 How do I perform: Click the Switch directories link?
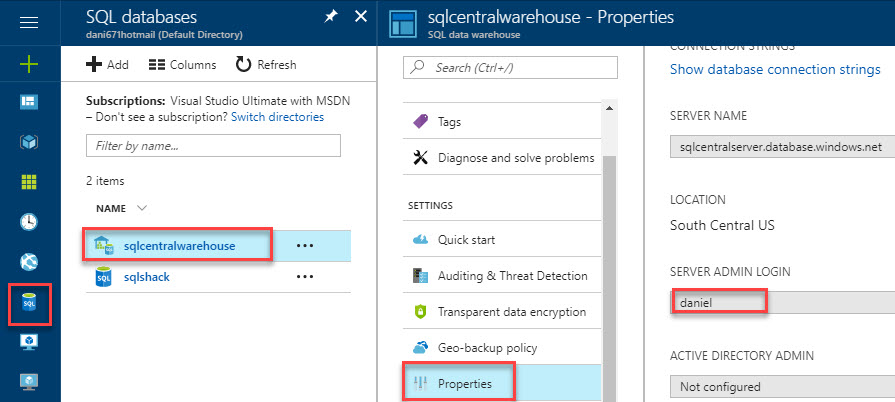coord(277,117)
